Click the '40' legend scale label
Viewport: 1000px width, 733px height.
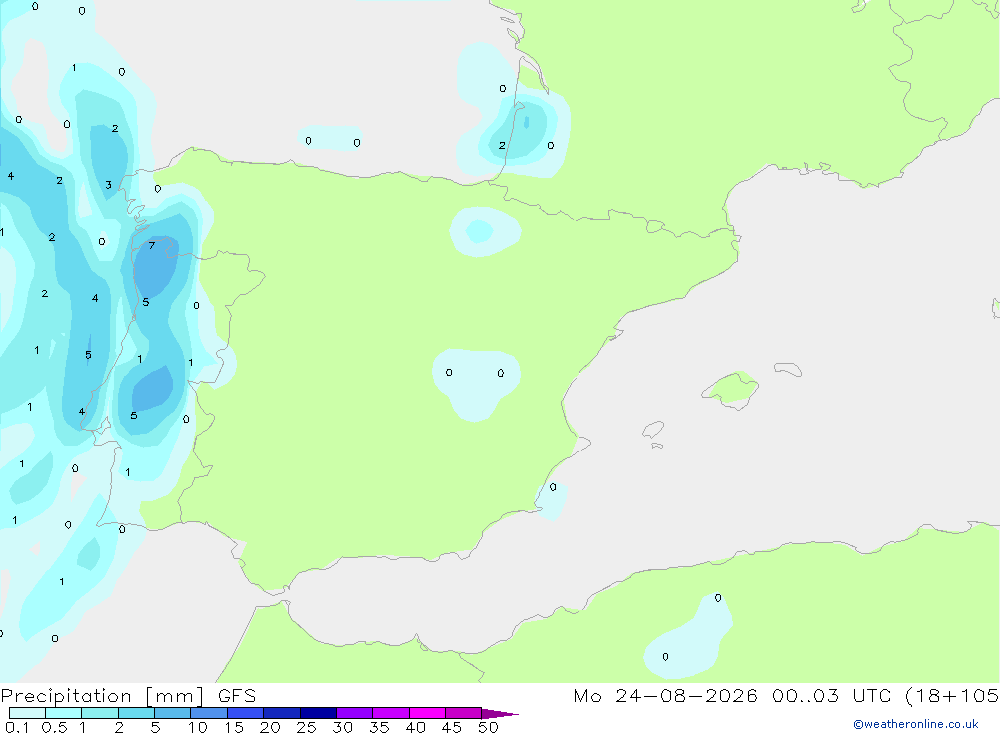point(416,727)
